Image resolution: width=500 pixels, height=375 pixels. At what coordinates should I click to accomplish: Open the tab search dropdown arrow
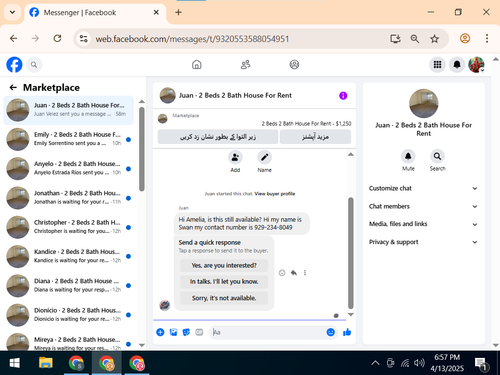[12, 12]
